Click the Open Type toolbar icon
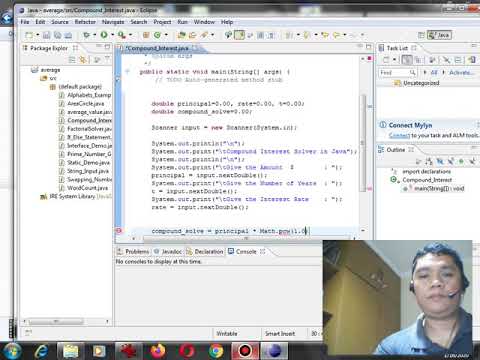 click(181, 35)
